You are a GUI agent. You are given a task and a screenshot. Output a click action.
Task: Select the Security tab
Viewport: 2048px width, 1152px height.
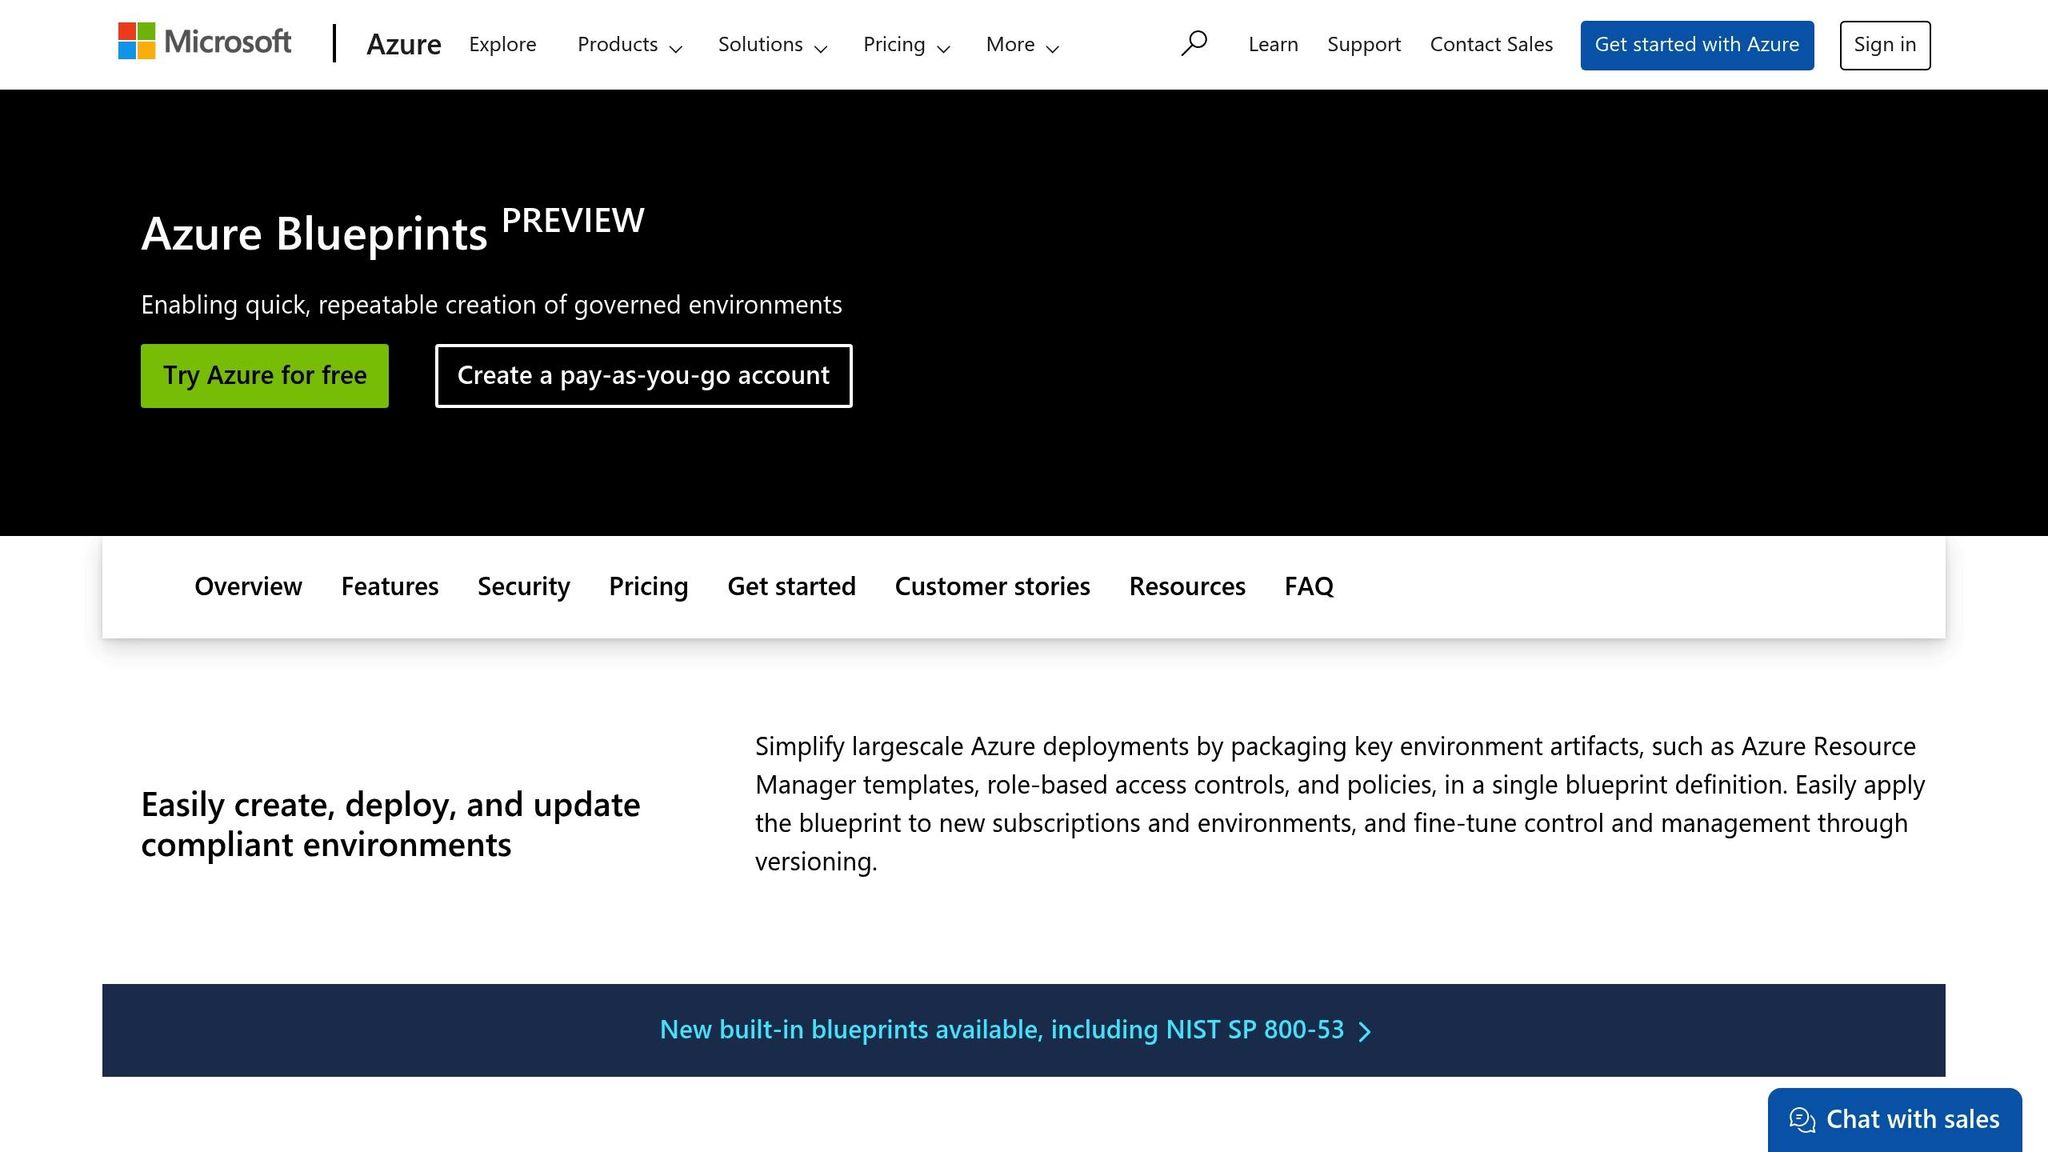524,587
